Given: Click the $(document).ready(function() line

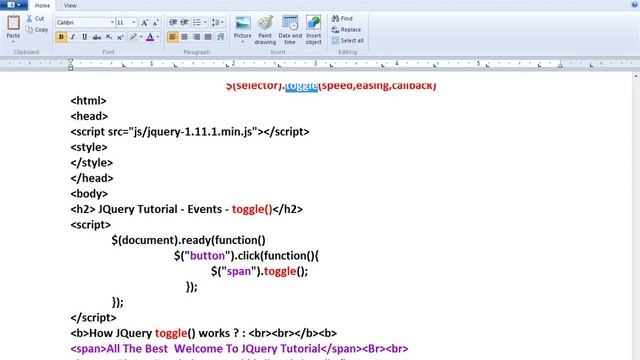Looking at the screenshot, I should pos(189,240).
